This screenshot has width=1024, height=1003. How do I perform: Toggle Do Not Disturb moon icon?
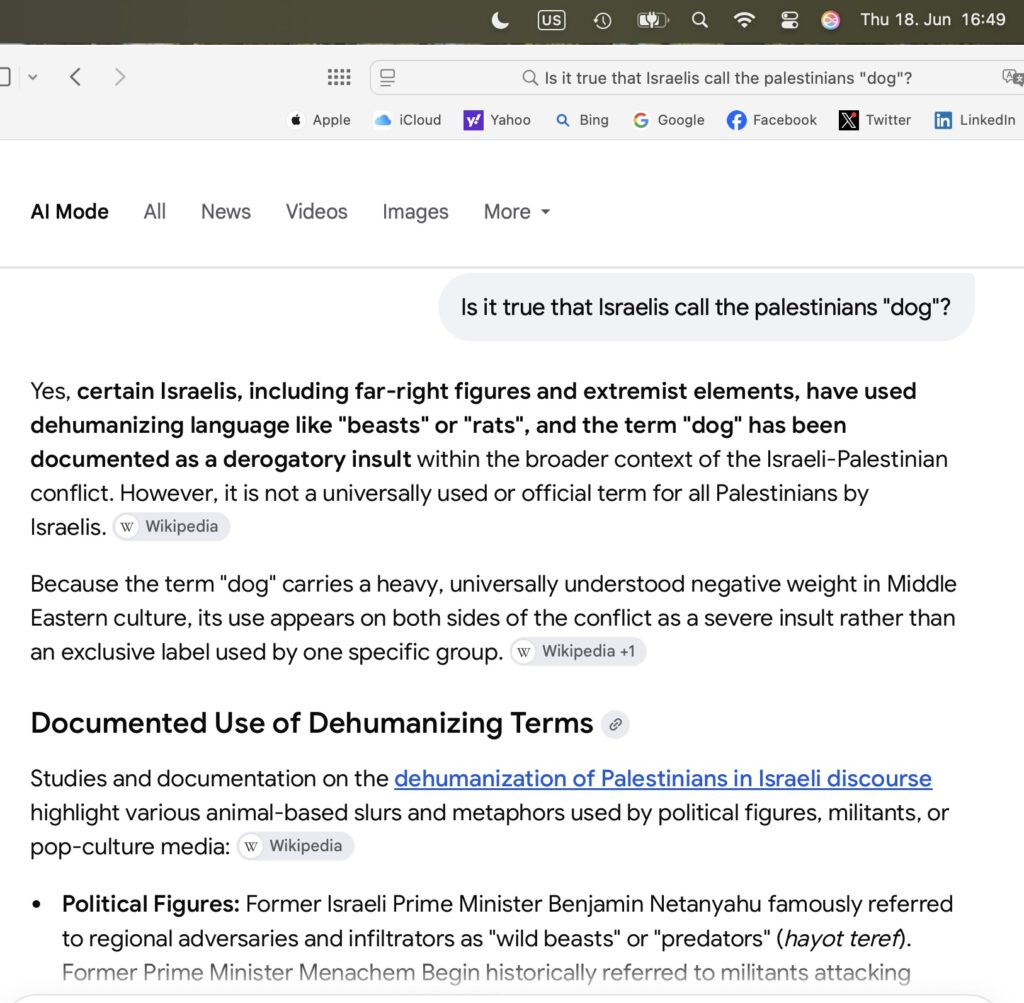pyautogui.click(x=500, y=20)
